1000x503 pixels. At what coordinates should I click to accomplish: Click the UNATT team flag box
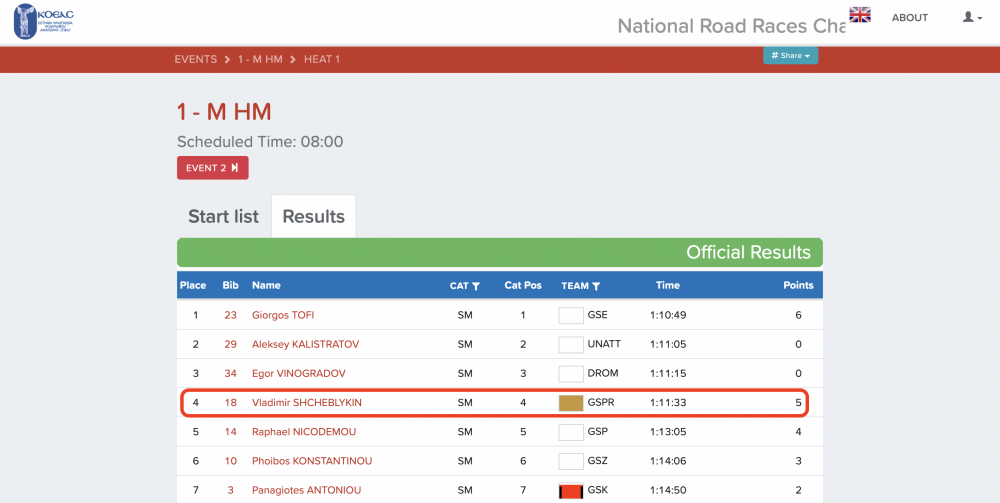[570, 344]
